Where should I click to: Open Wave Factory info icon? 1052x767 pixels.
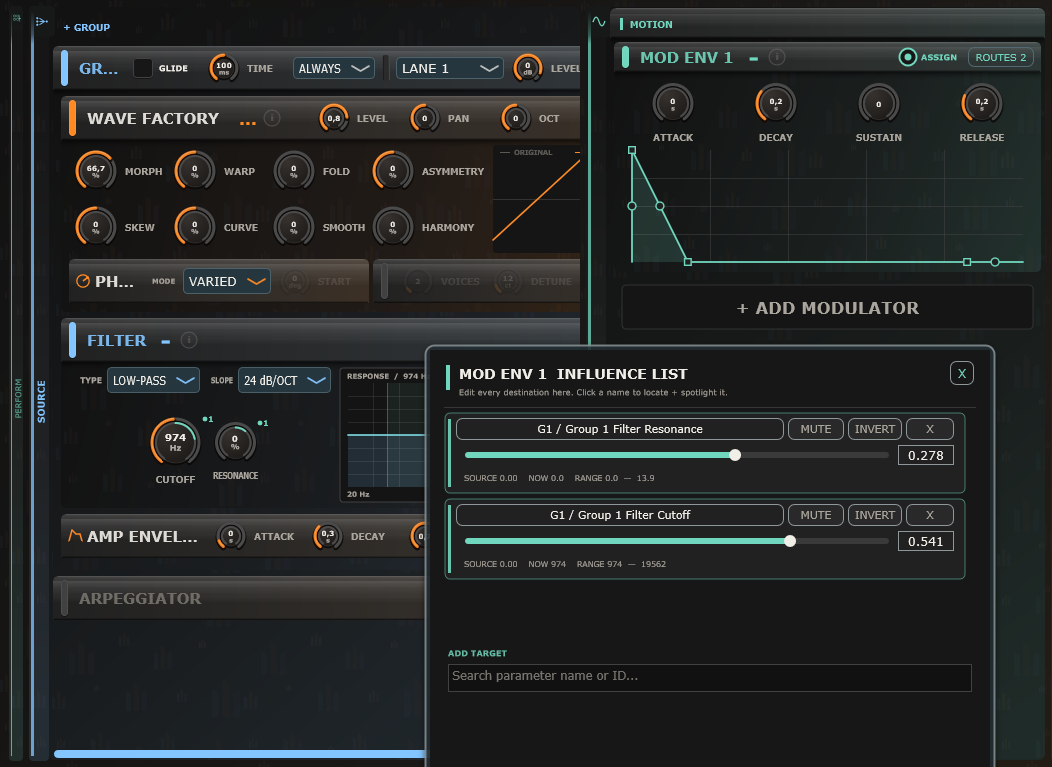(272, 118)
